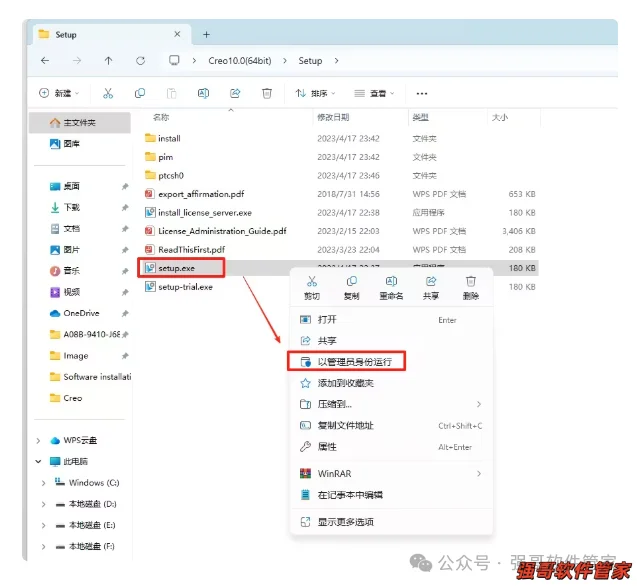Open 主文件夹 in sidebar
This screenshot has width=637, height=588.
(80, 123)
